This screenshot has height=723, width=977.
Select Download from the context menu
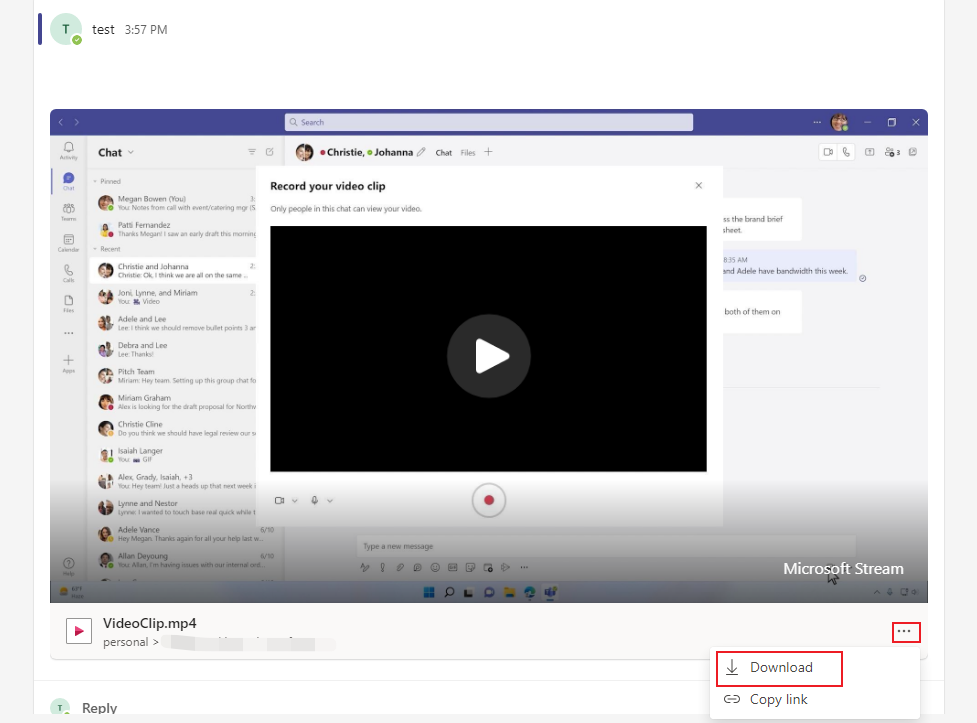(x=779, y=667)
